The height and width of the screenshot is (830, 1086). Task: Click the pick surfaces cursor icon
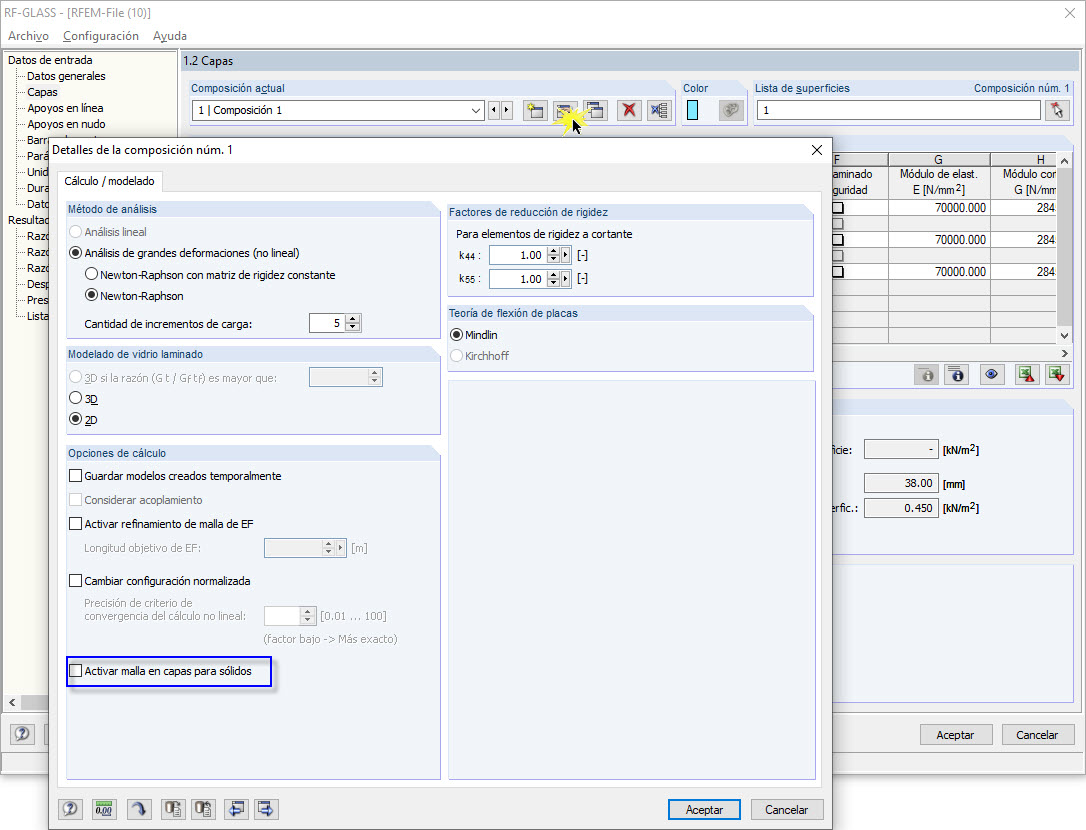coord(1057,110)
